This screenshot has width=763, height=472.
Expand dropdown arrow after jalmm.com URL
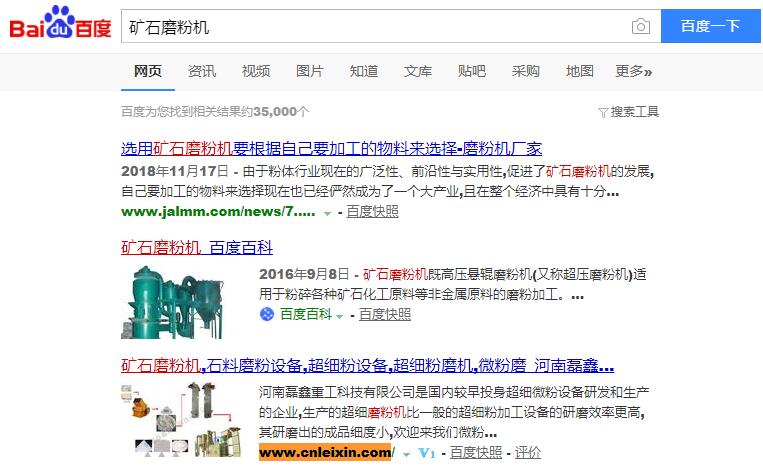327,213
